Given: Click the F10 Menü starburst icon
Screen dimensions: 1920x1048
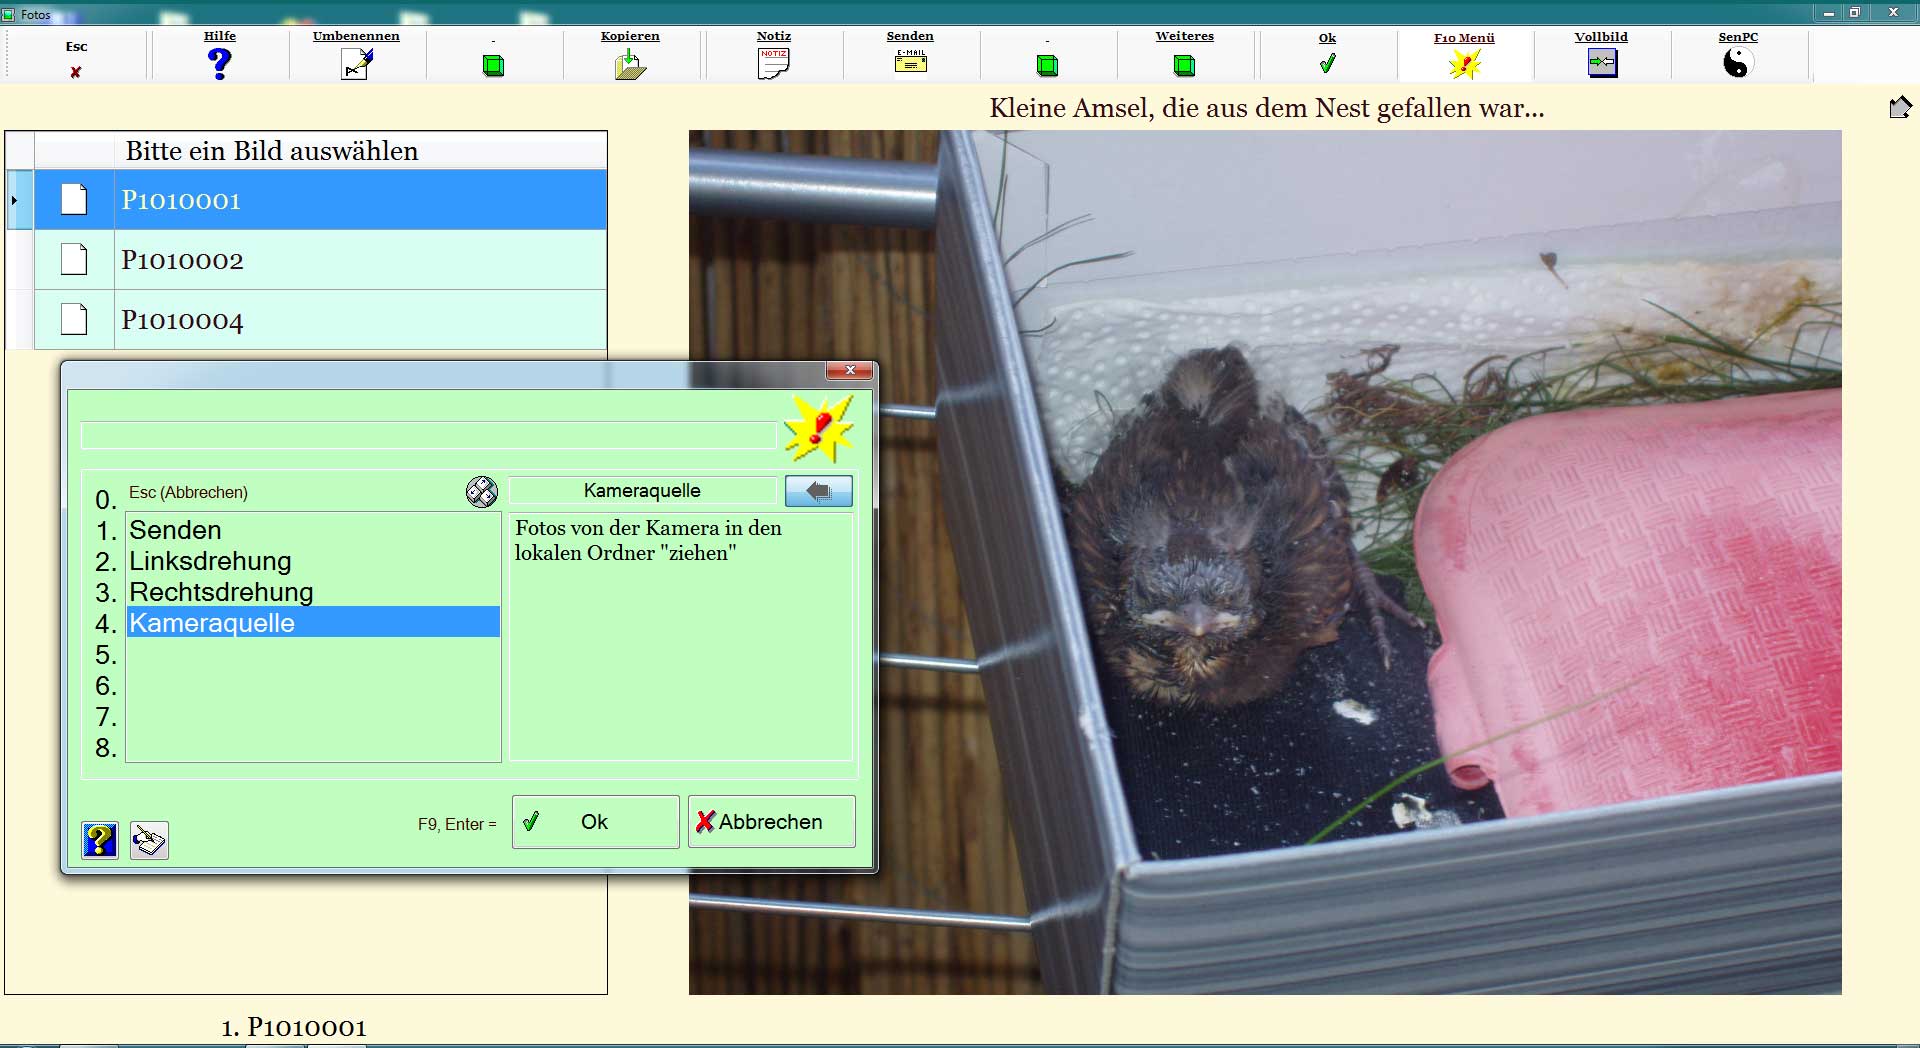Looking at the screenshot, I should (x=1464, y=65).
